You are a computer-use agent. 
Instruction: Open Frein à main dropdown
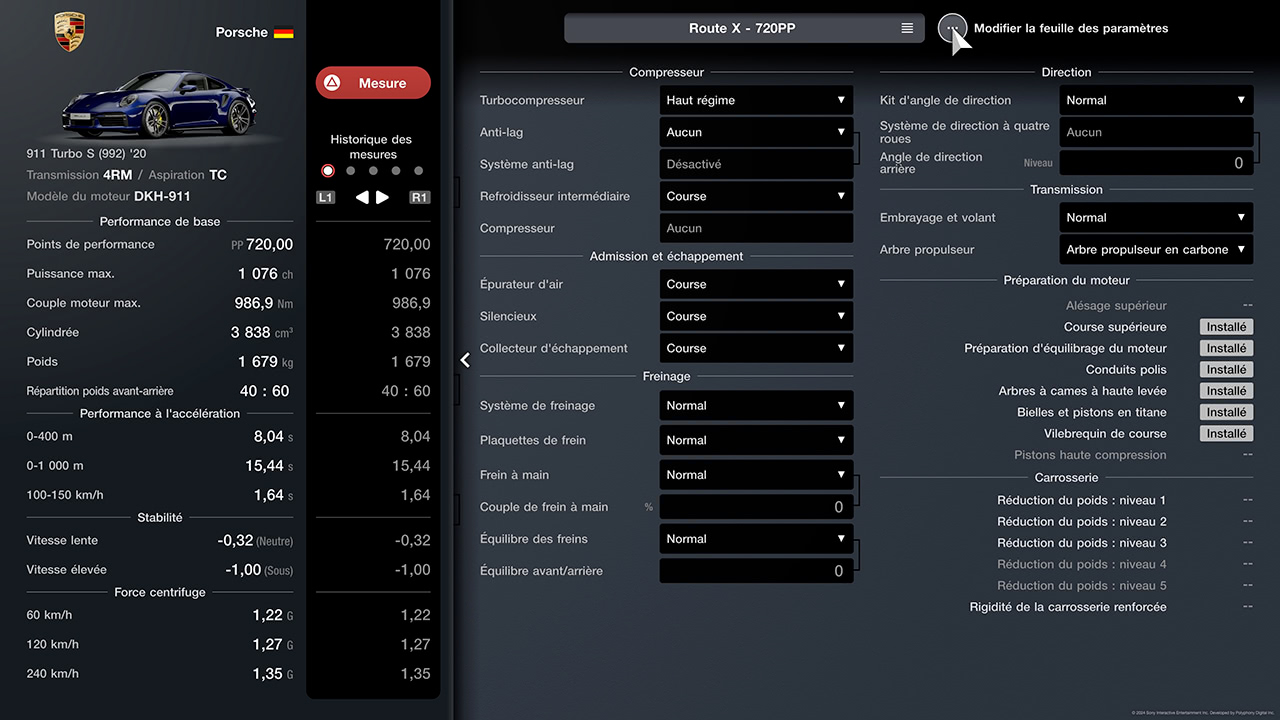[756, 475]
